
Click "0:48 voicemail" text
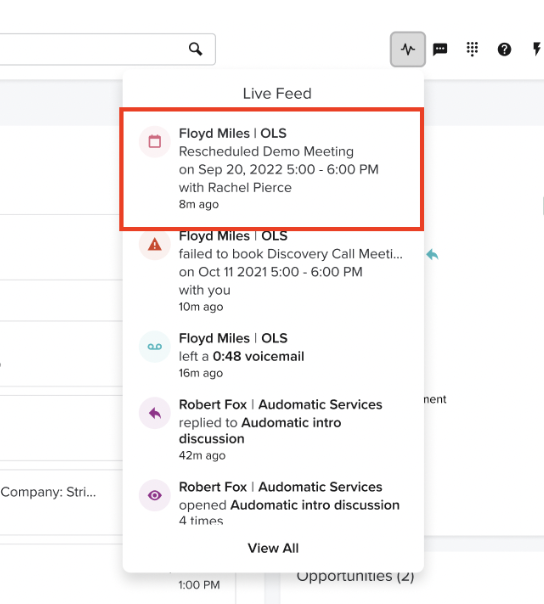pos(259,356)
